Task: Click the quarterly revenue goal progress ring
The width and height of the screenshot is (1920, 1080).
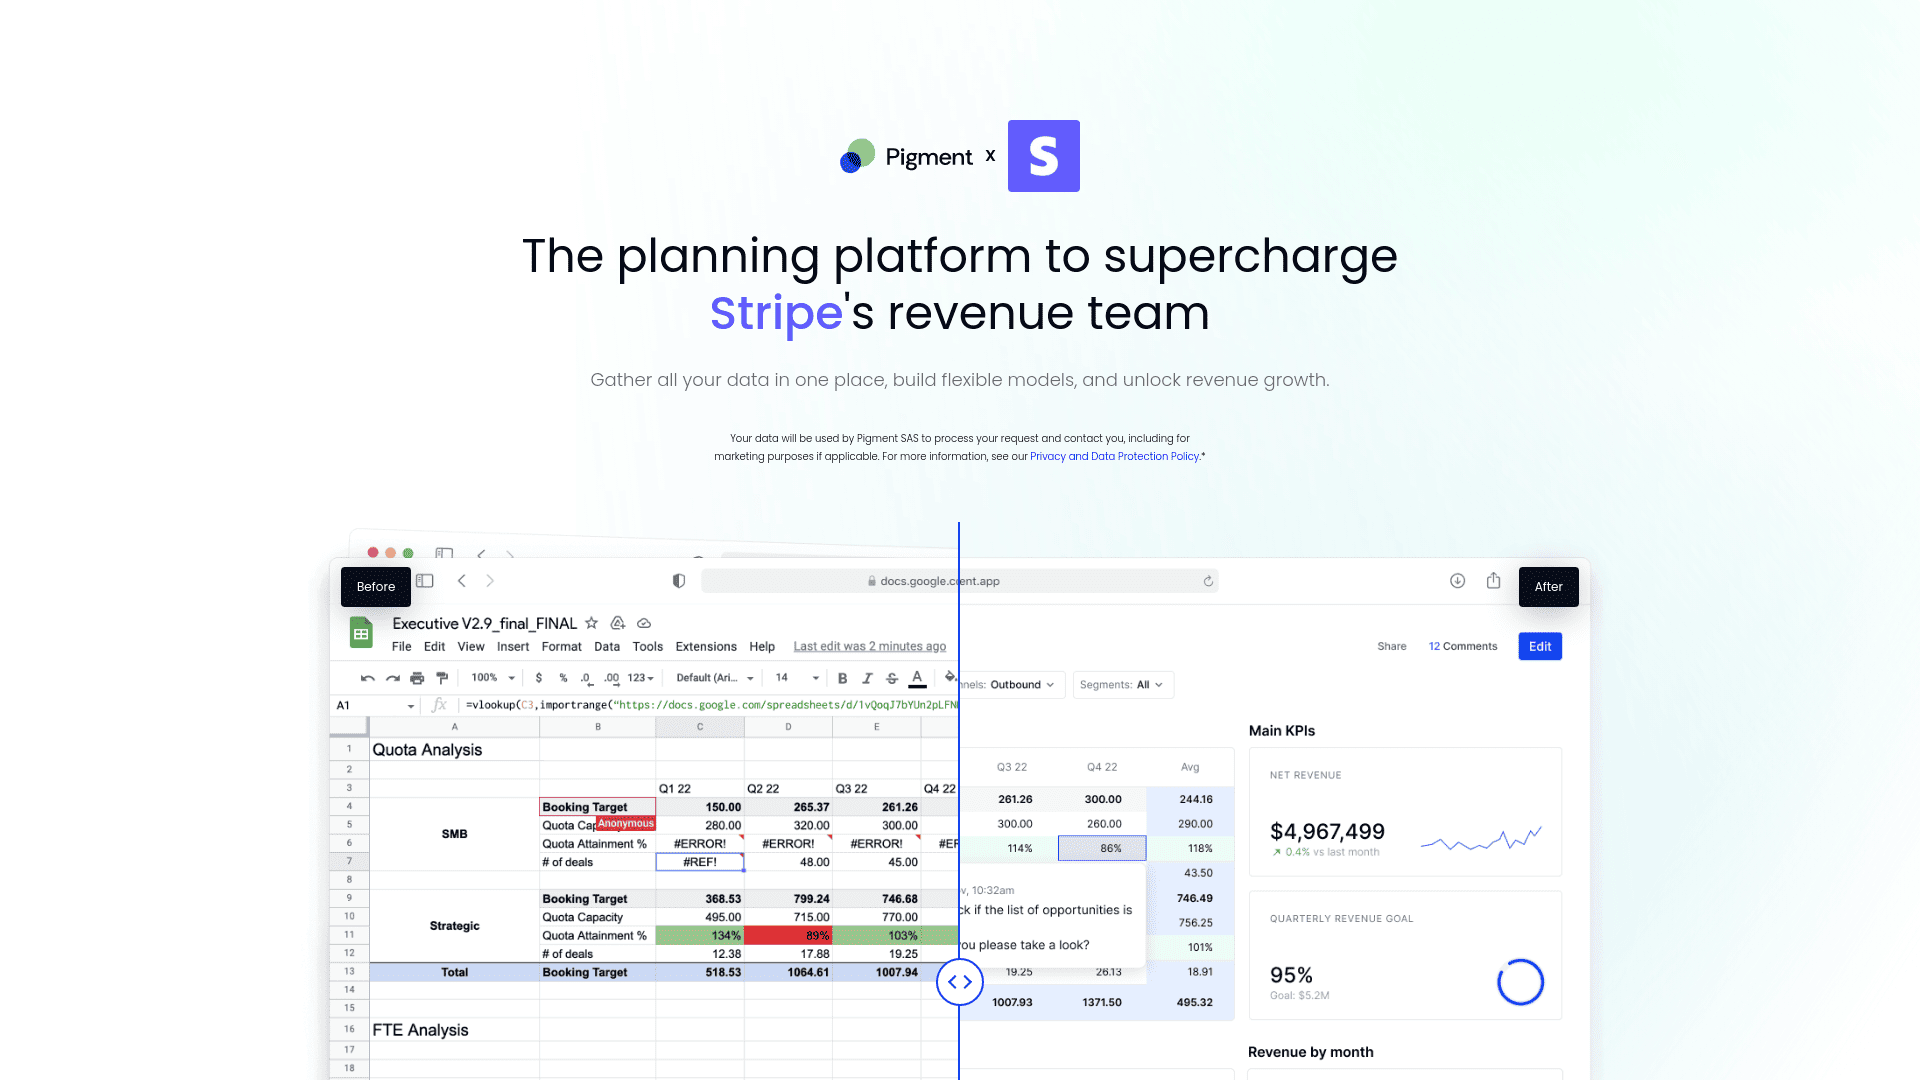Action: pyautogui.click(x=1520, y=982)
